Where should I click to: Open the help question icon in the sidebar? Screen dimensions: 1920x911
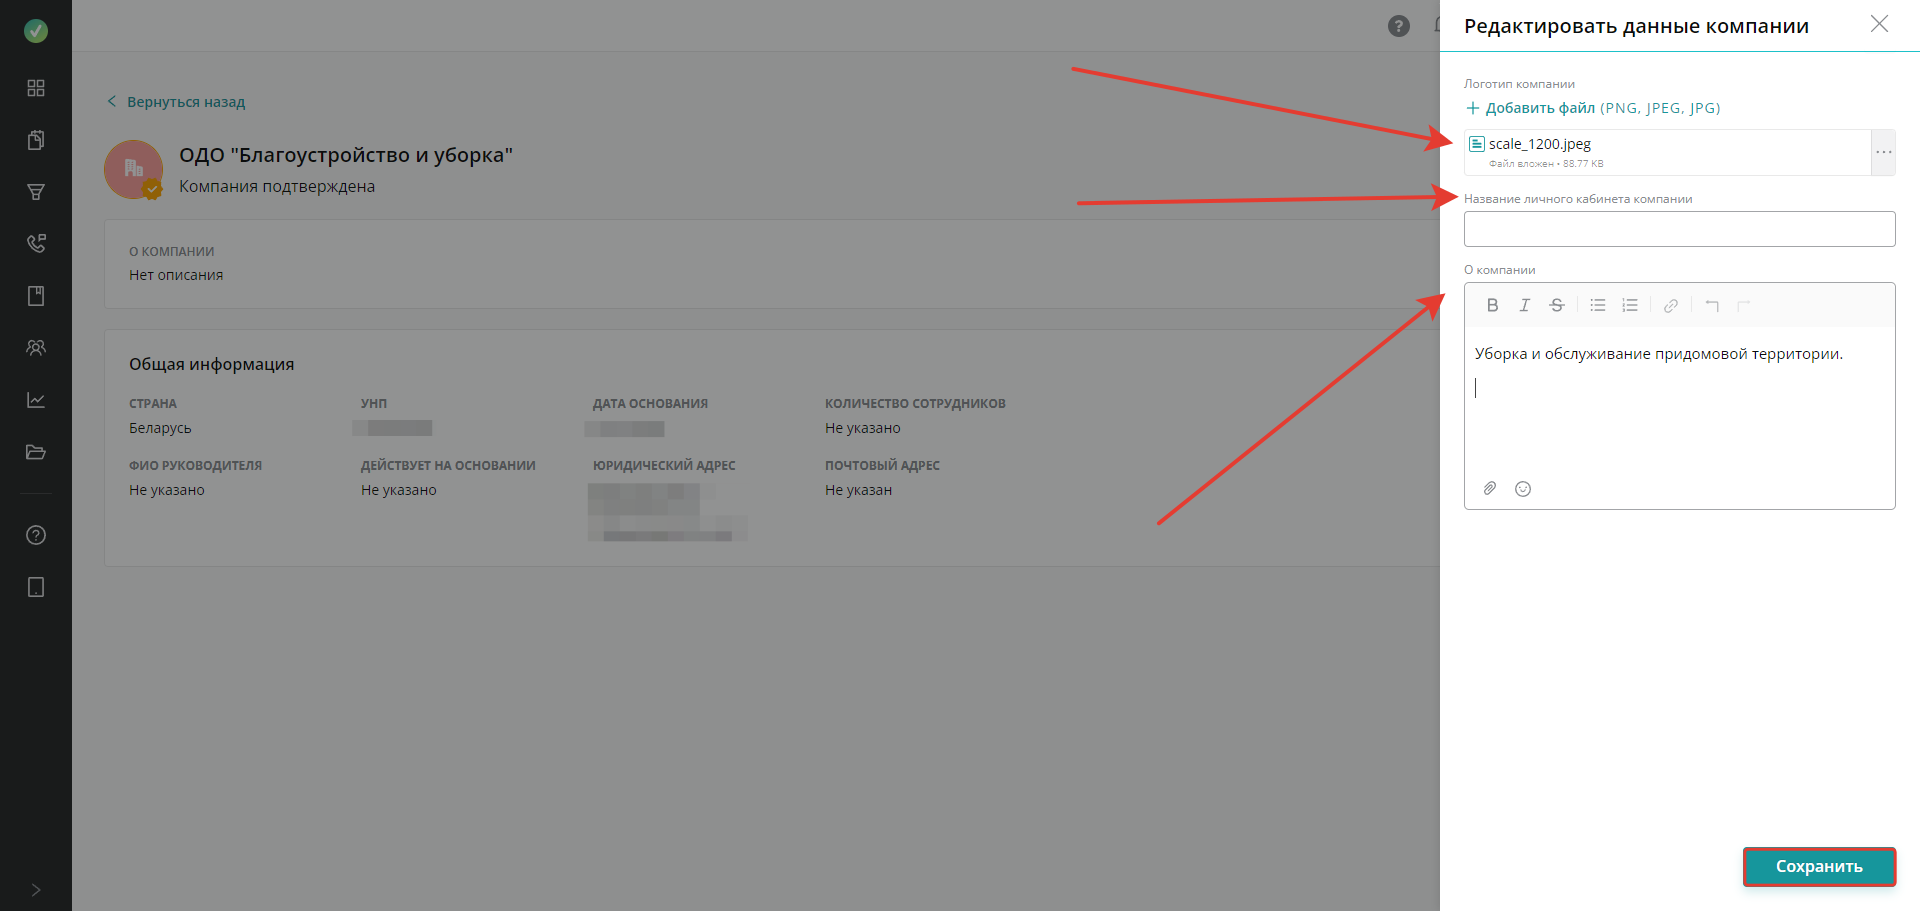(36, 535)
